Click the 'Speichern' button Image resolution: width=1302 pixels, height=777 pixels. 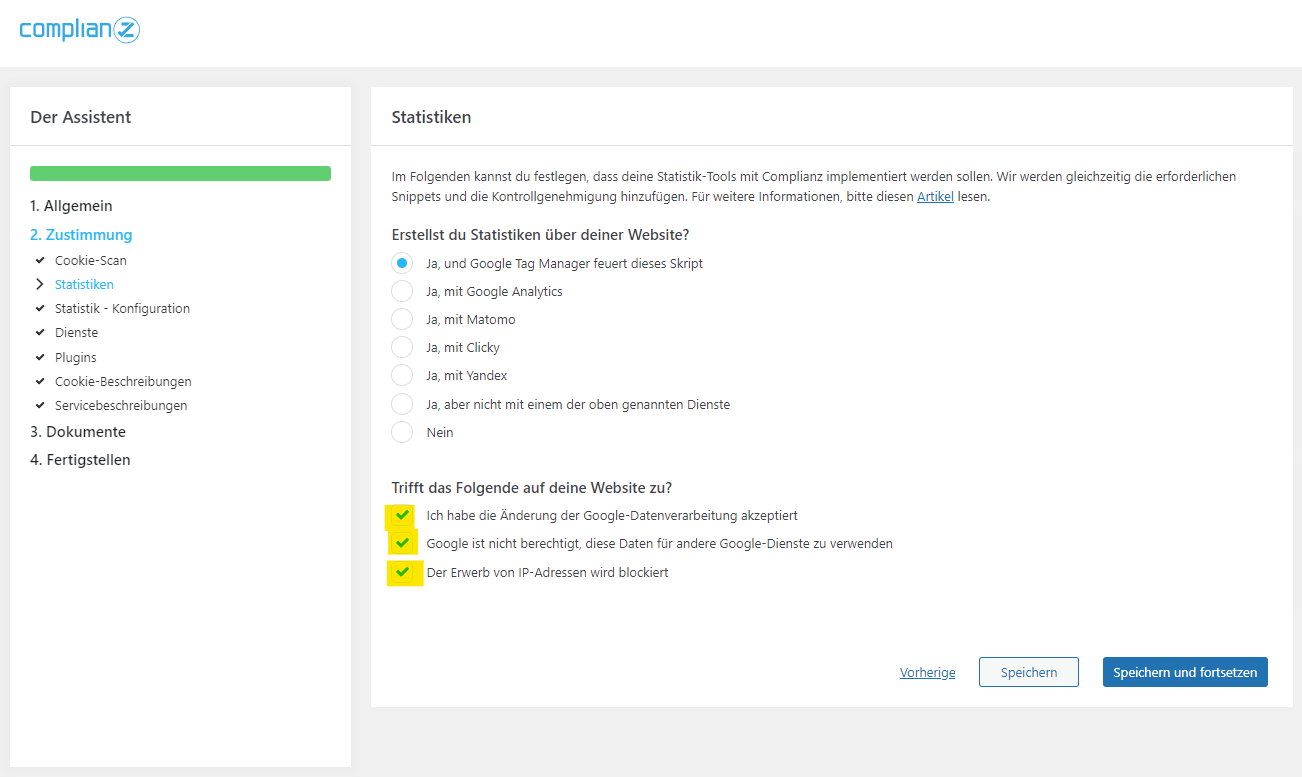click(x=1029, y=672)
